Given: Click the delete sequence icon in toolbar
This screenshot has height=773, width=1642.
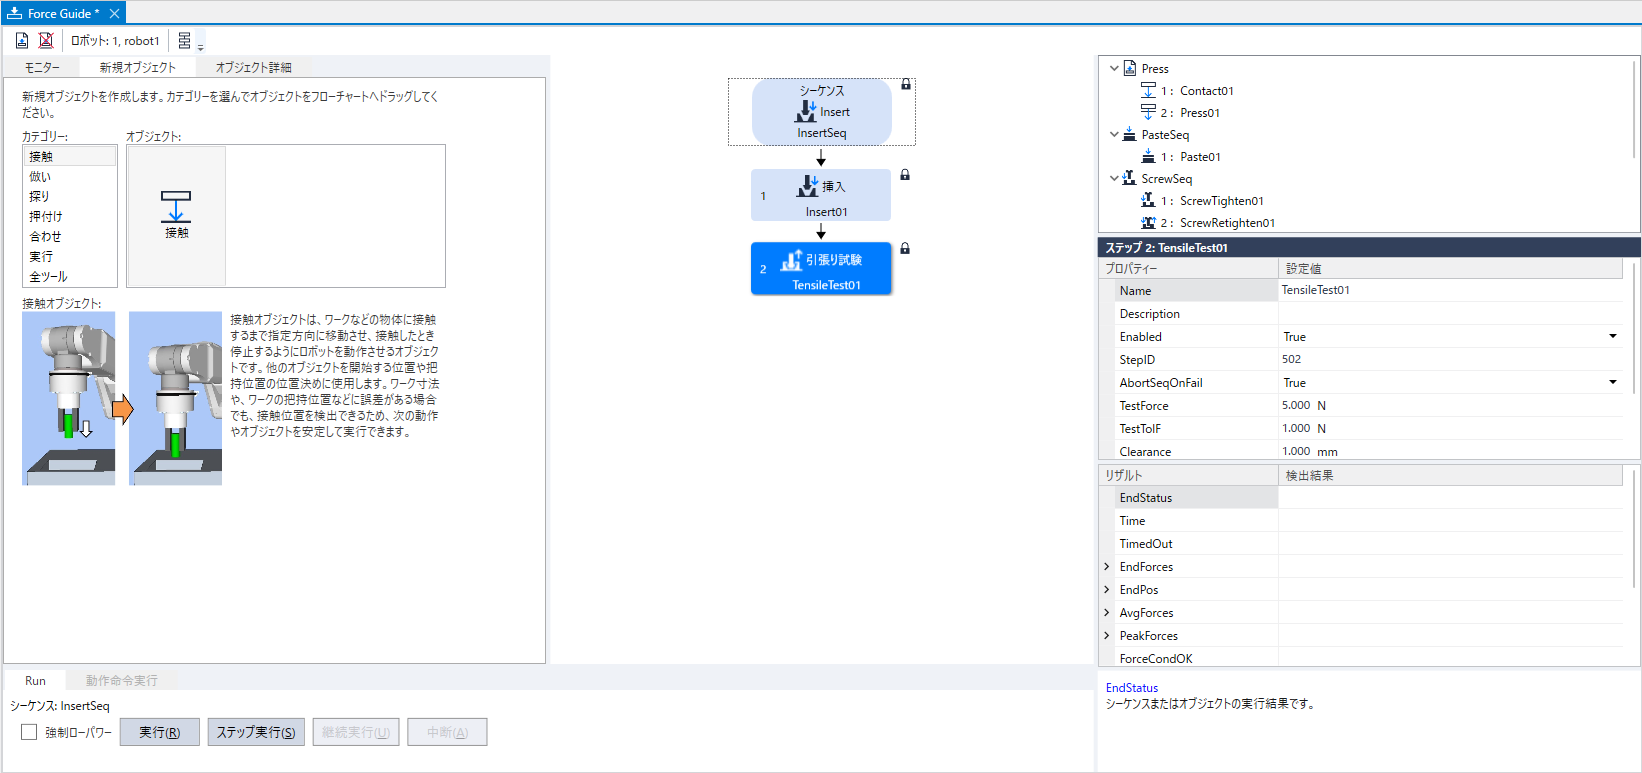Looking at the screenshot, I should coord(46,41).
